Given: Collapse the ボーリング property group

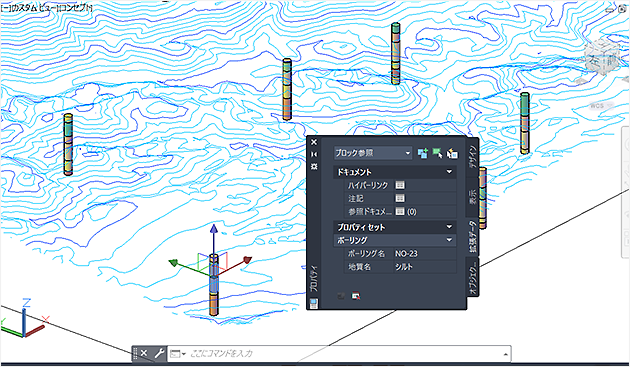Looking at the screenshot, I should 449,240.
